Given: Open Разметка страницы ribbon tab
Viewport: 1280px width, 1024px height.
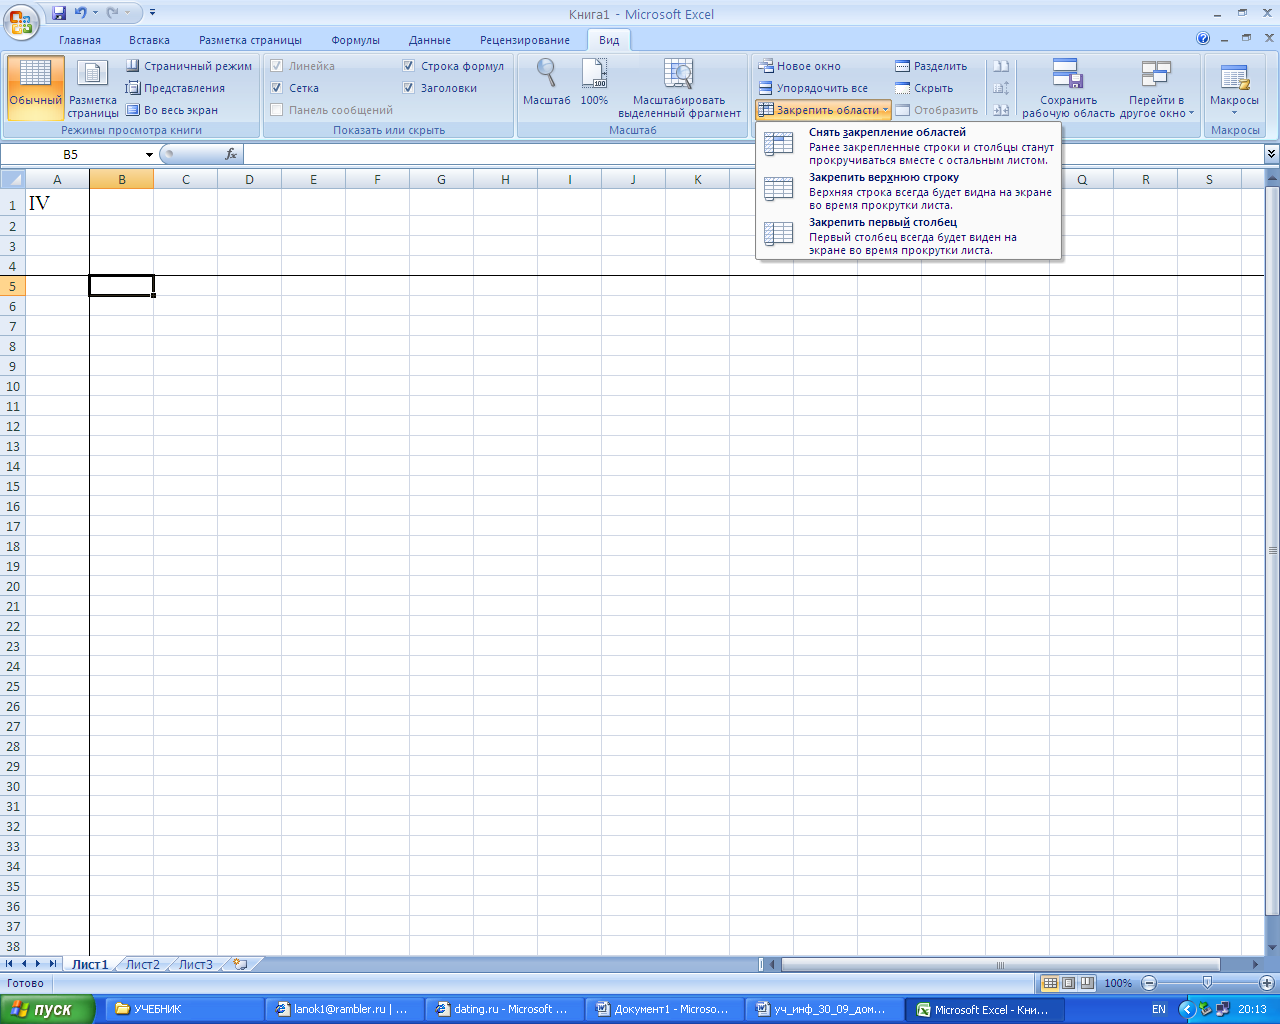Looking at the screenshot, I should point(250,40).
